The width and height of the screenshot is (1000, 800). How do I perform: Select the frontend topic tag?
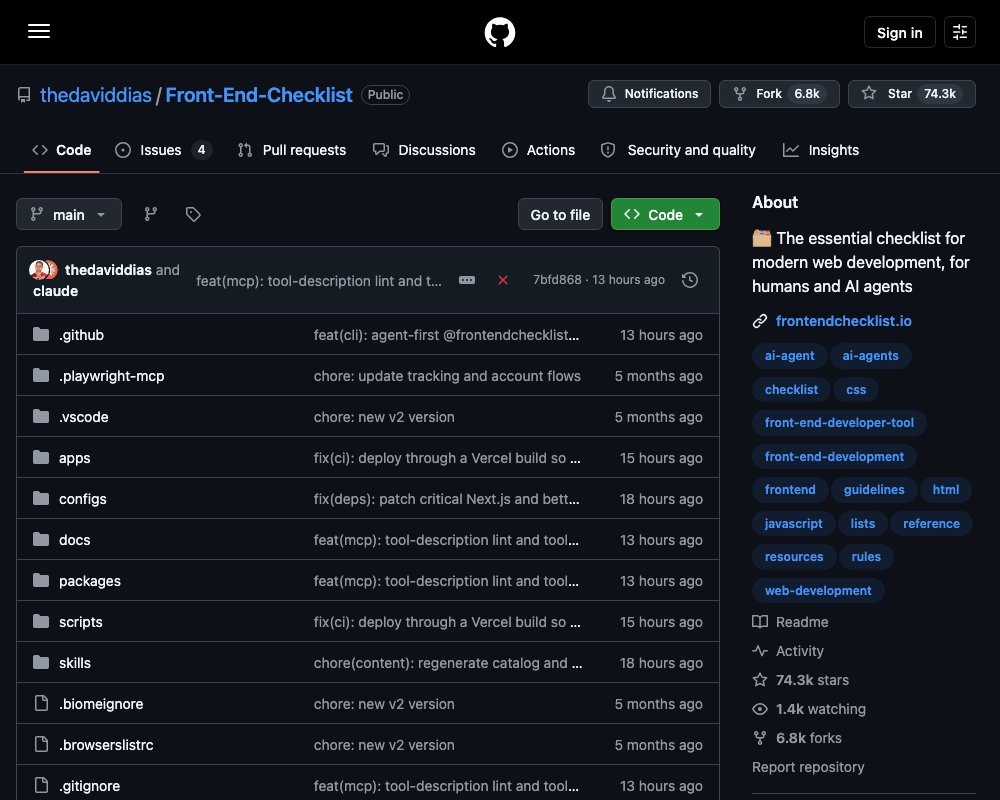[x=790, y=489]
